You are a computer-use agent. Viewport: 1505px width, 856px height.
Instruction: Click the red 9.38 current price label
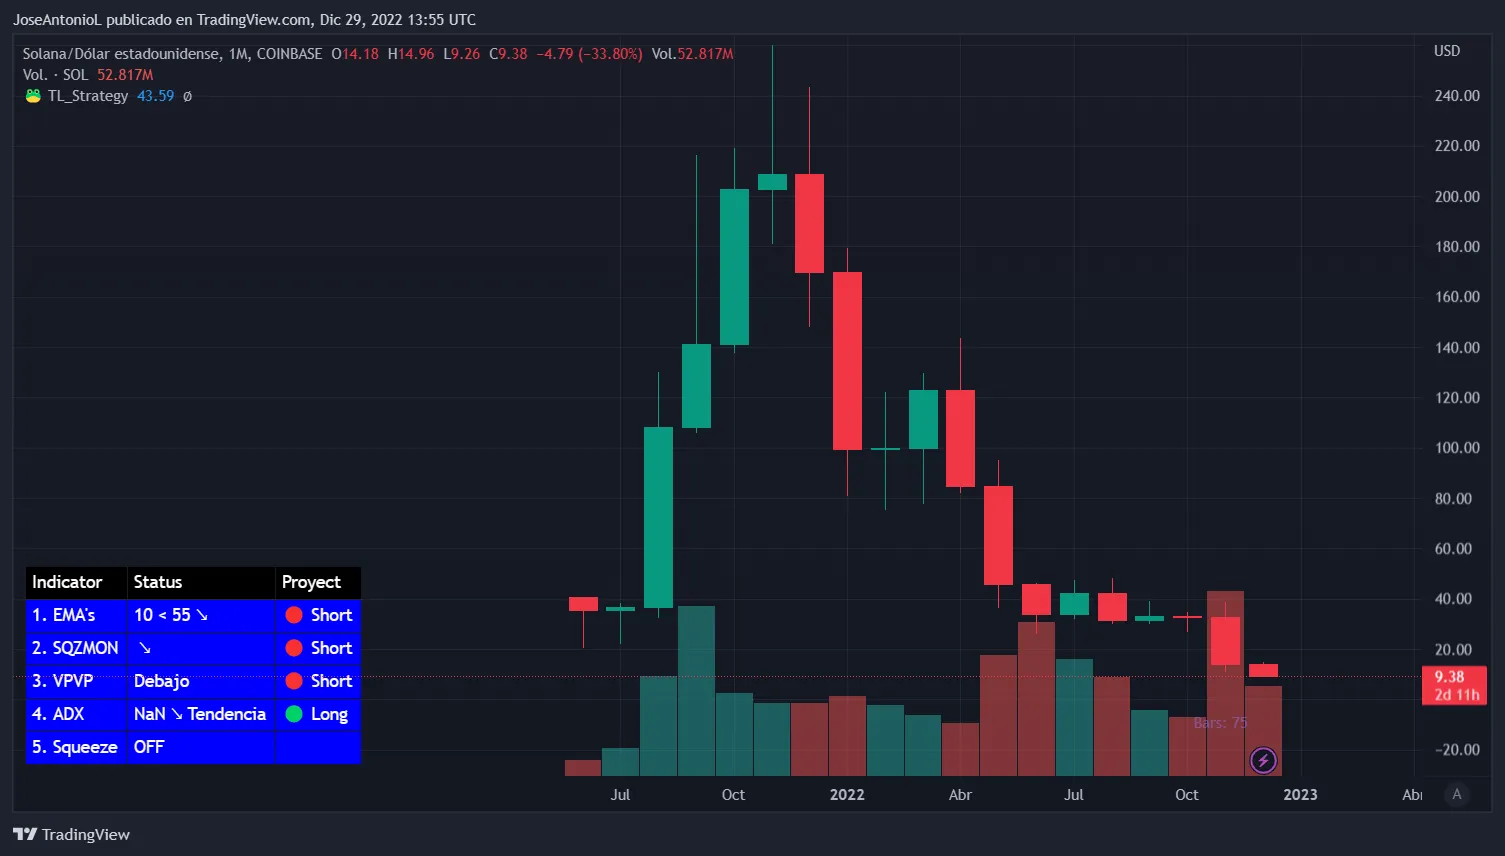pyautogui.click(x=1453, y=677)
